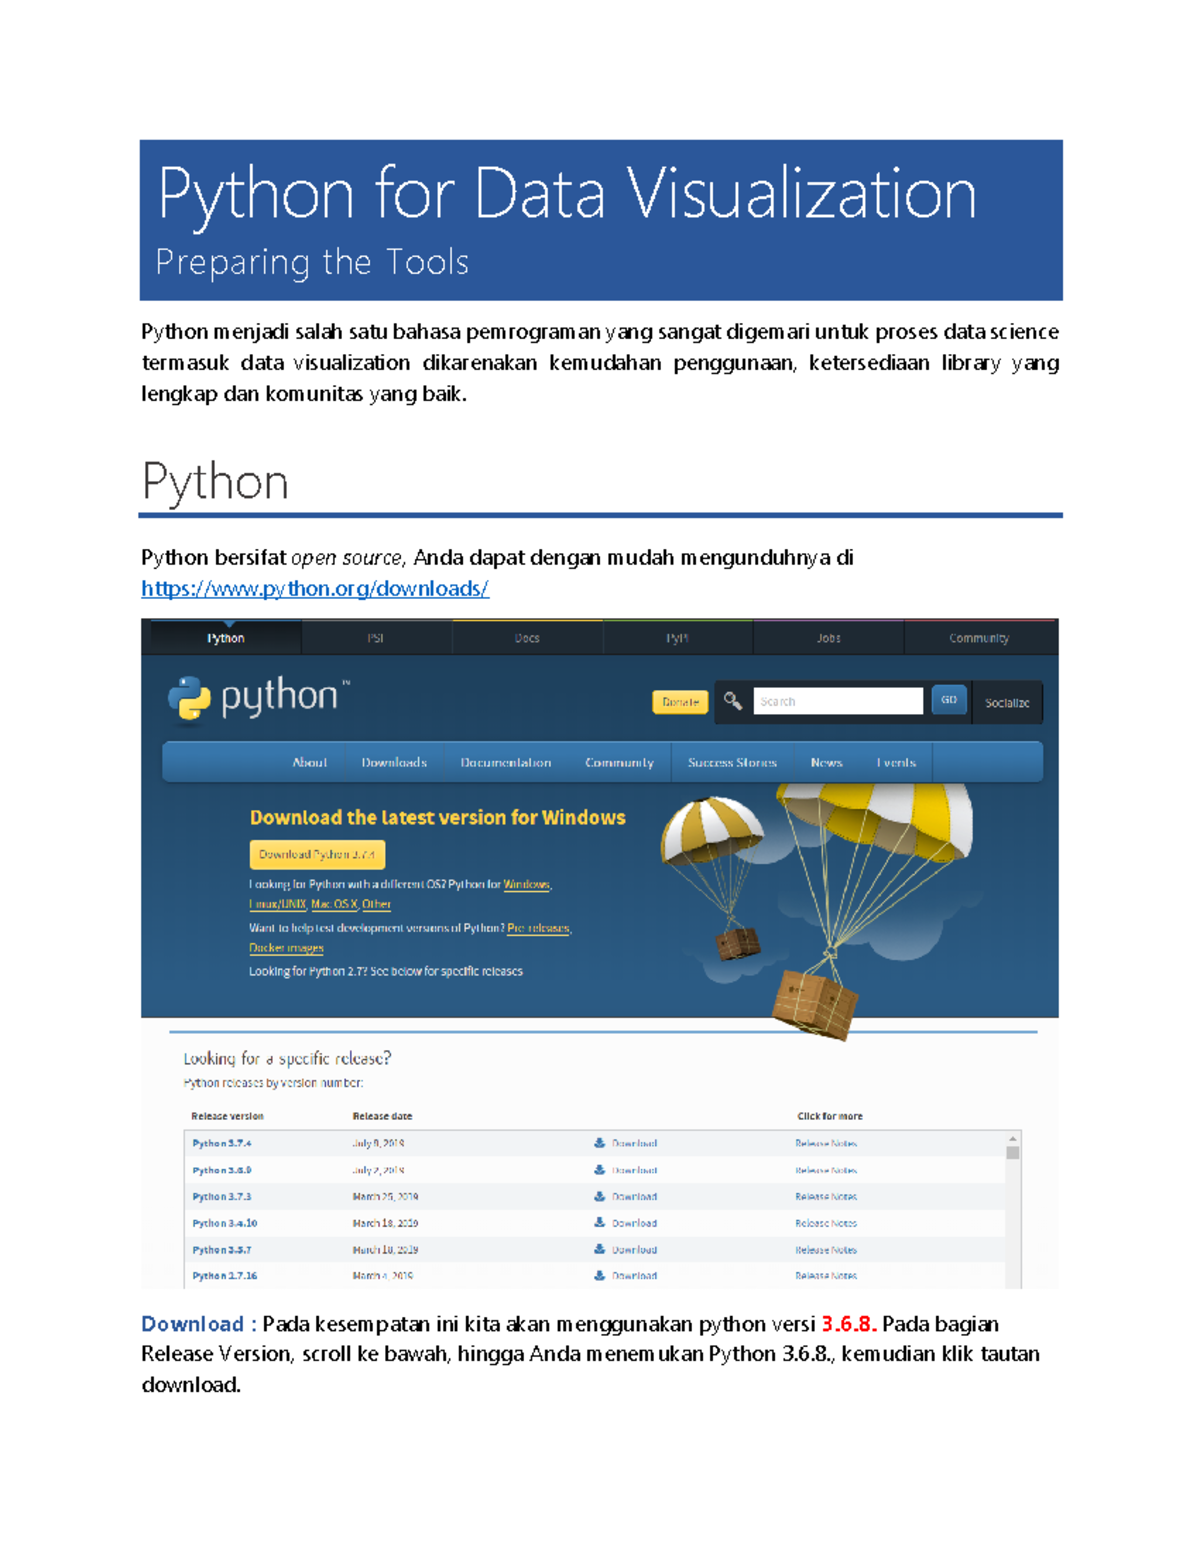Screen dimensions: 1200x1553
Task: Click Release Notes for Python 3.7.4
Action: coord(825,1141)
